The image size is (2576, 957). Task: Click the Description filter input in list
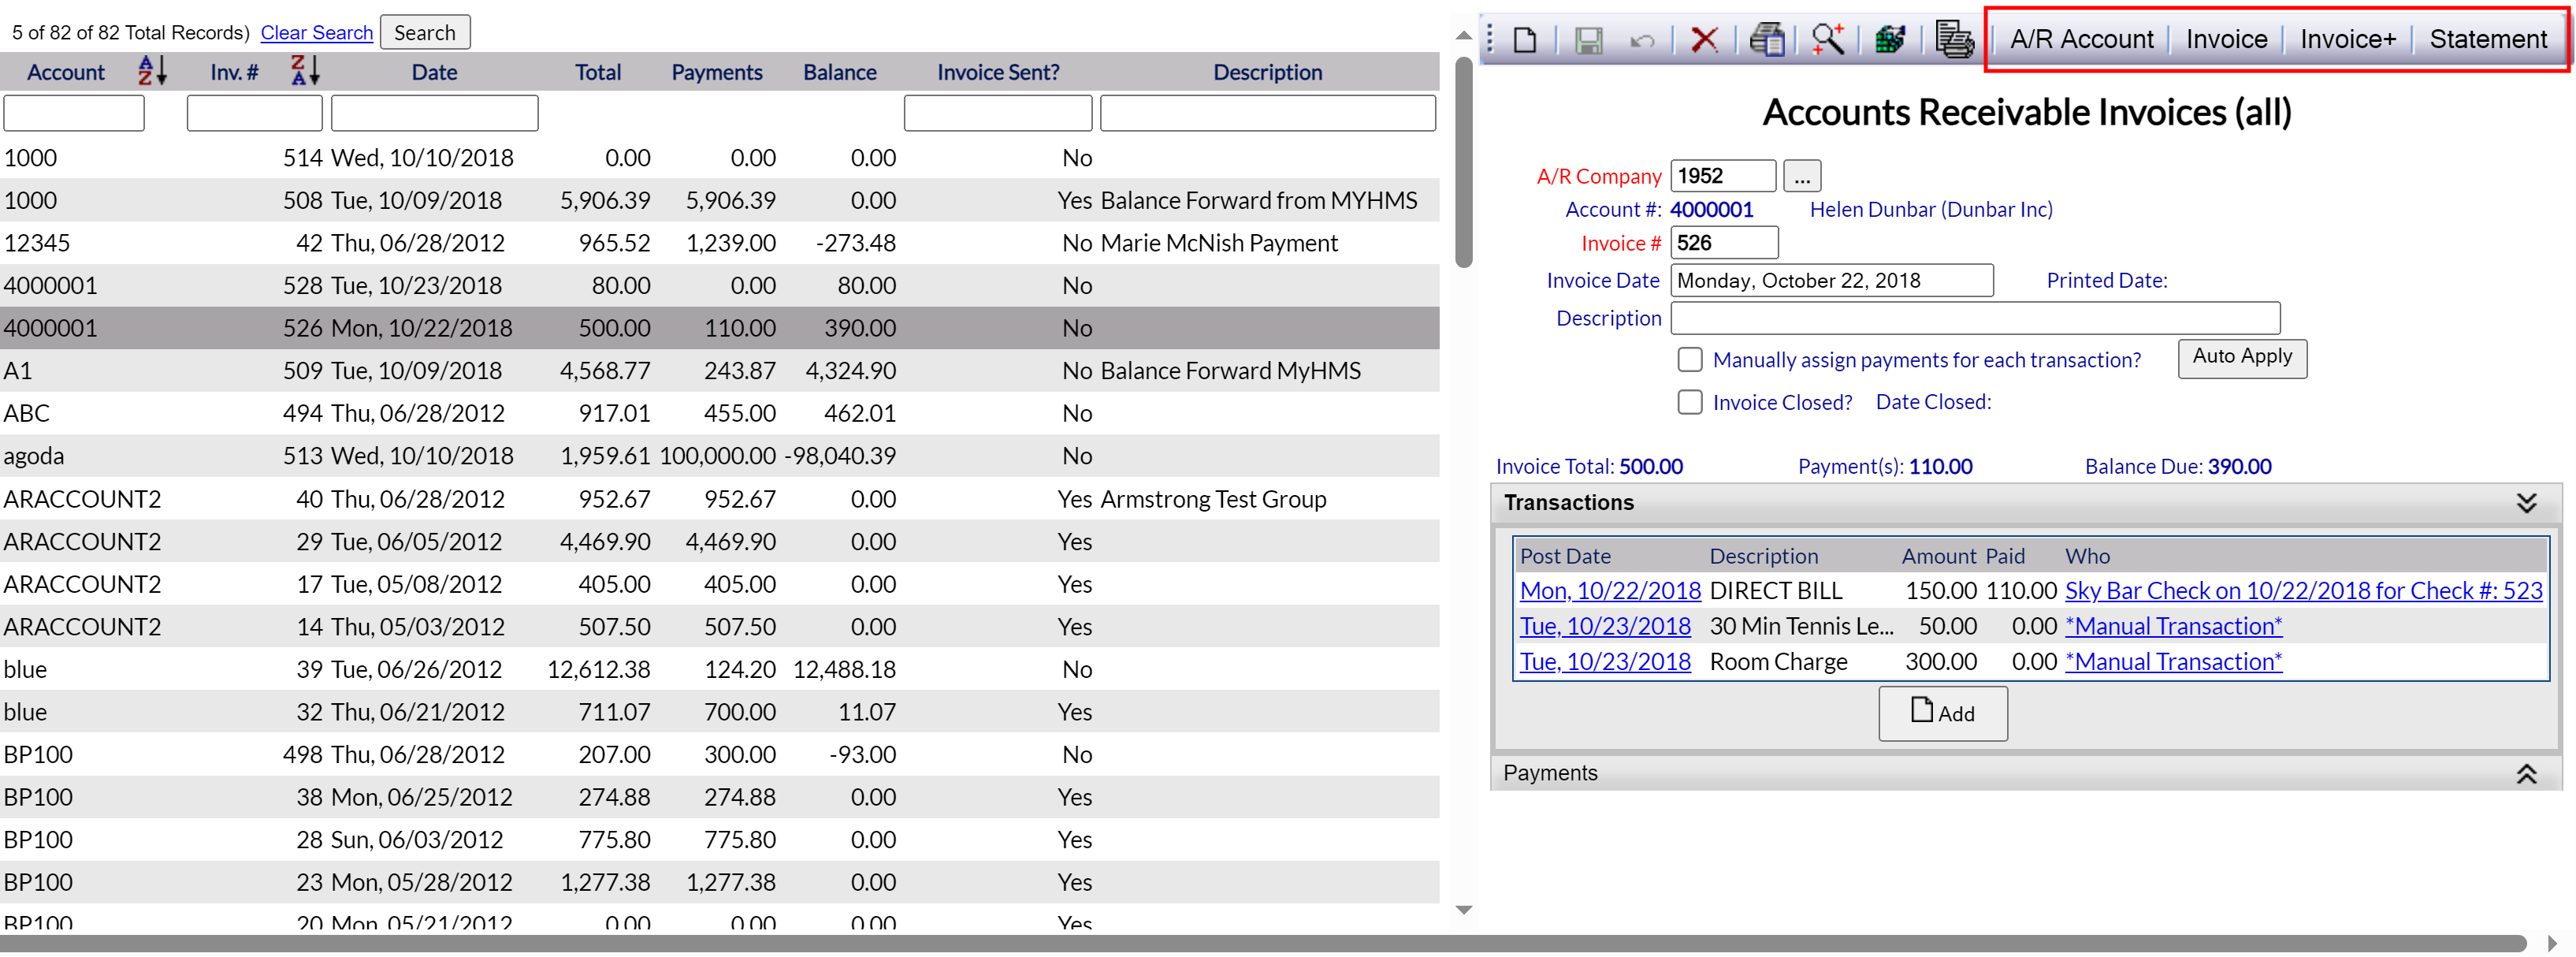point(1266,113)
